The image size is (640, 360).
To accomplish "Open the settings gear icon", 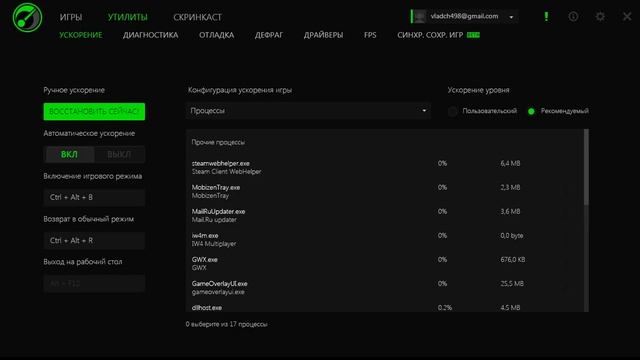I will coord(600,16).
